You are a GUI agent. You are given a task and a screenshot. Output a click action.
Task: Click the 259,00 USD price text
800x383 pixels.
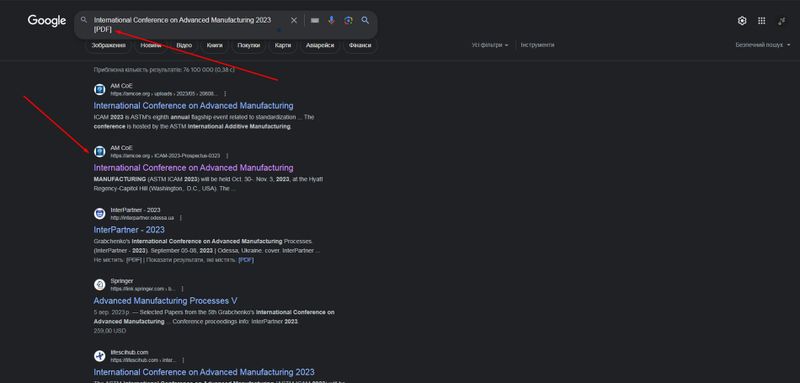pos(110,331)
